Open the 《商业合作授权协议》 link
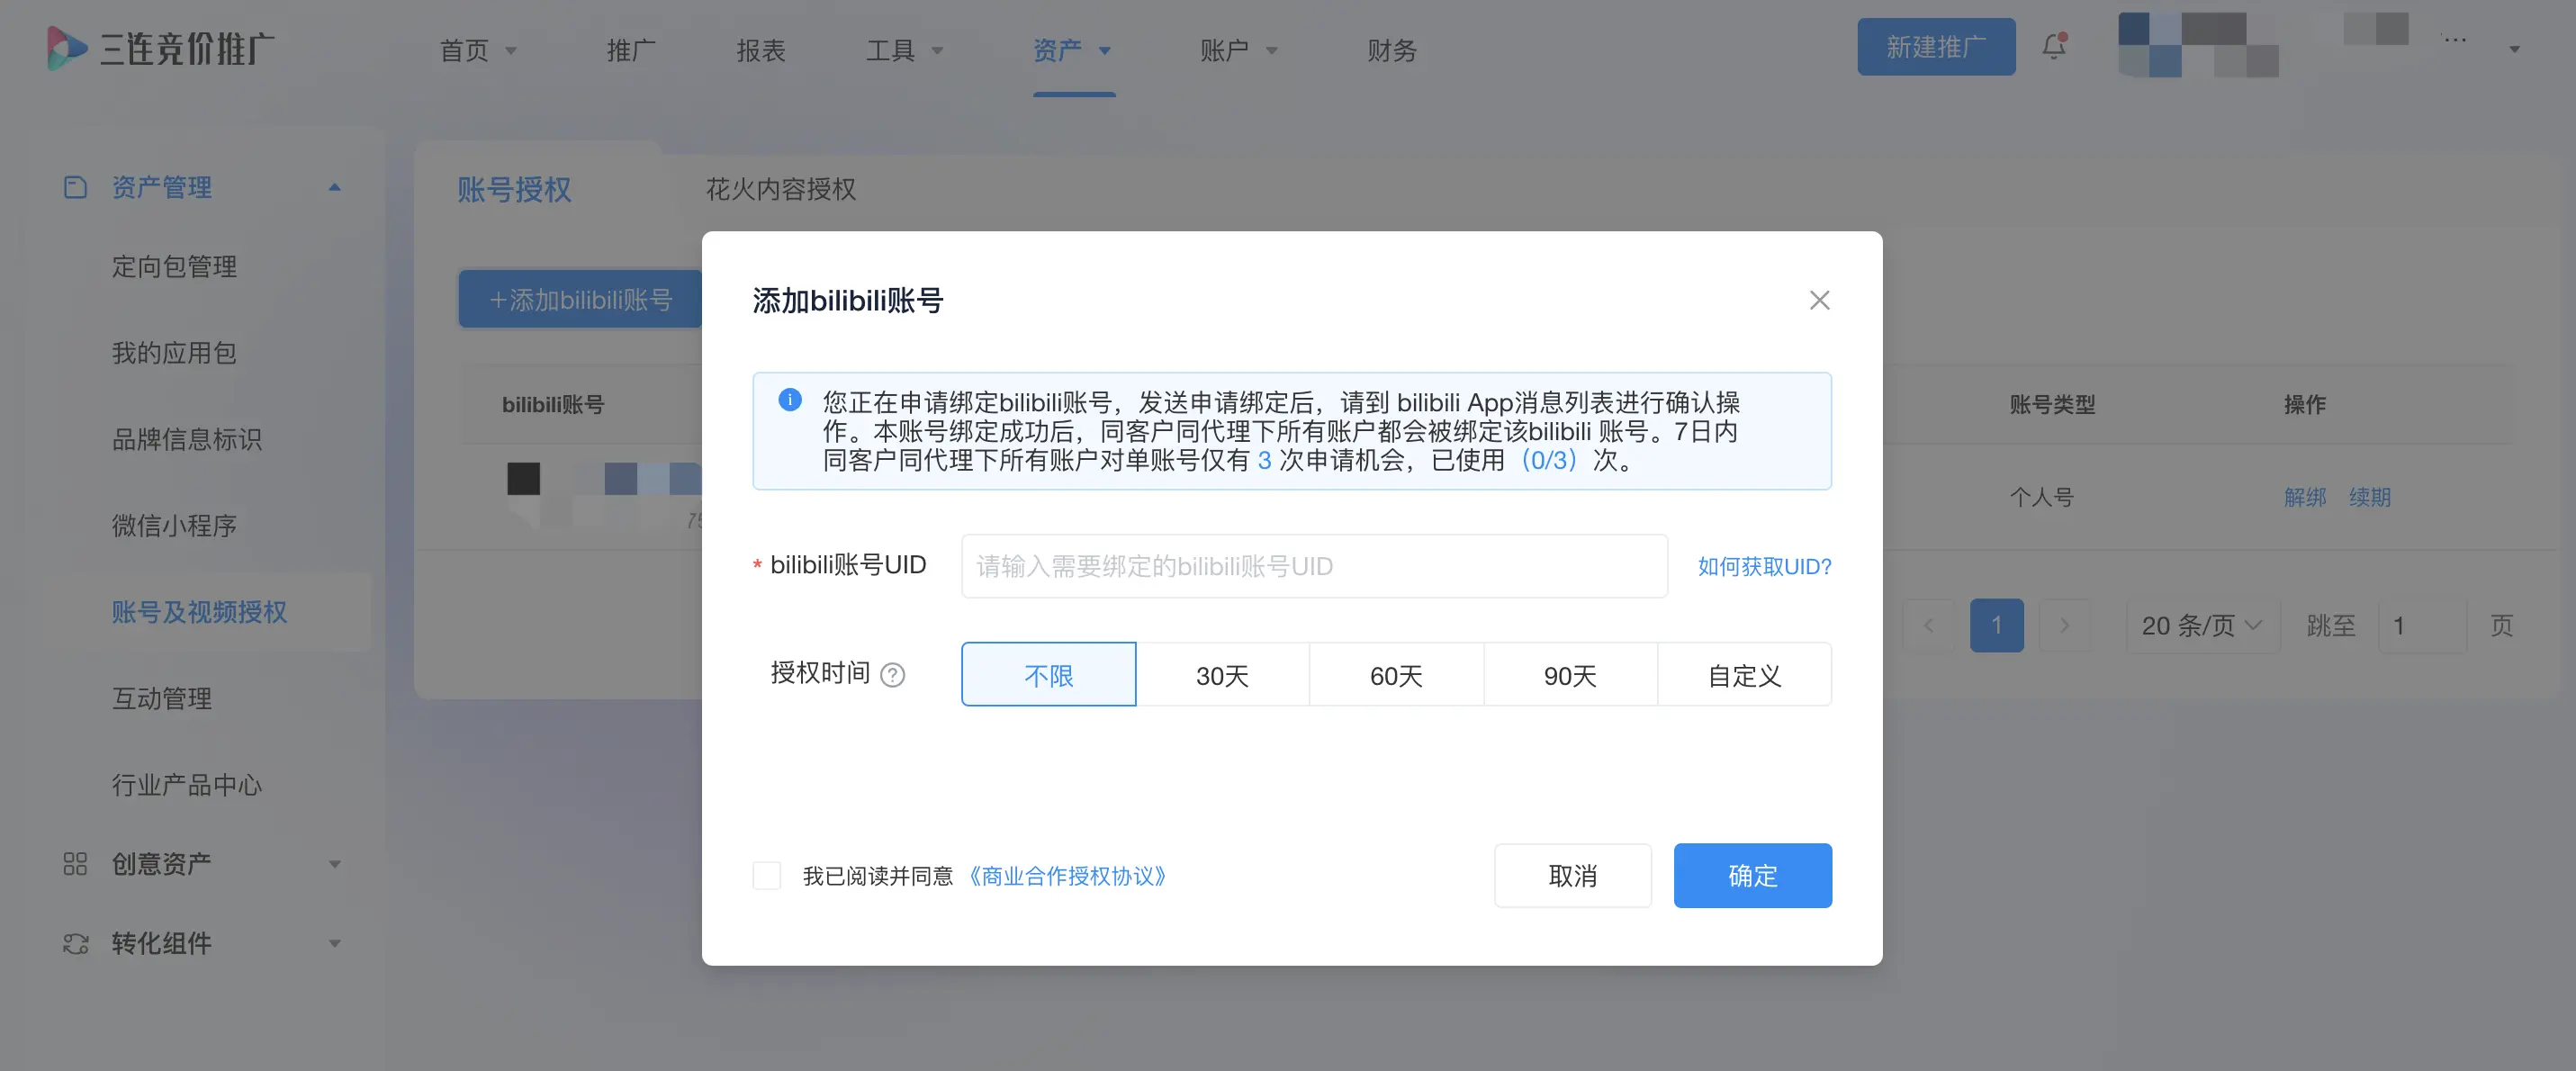The height and width of the screenshot is (1071, 2576). (x=1067, y=876)
